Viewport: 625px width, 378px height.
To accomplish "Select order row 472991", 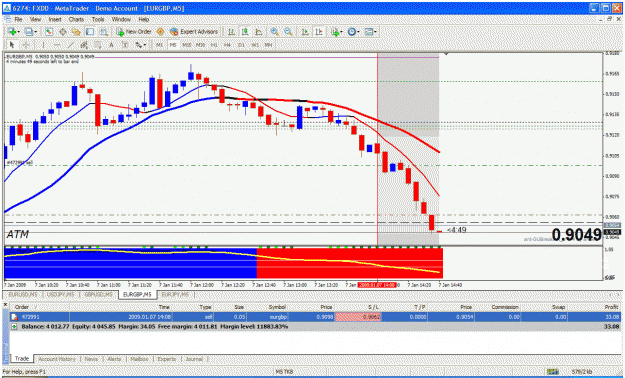I will tap(315, 317).
